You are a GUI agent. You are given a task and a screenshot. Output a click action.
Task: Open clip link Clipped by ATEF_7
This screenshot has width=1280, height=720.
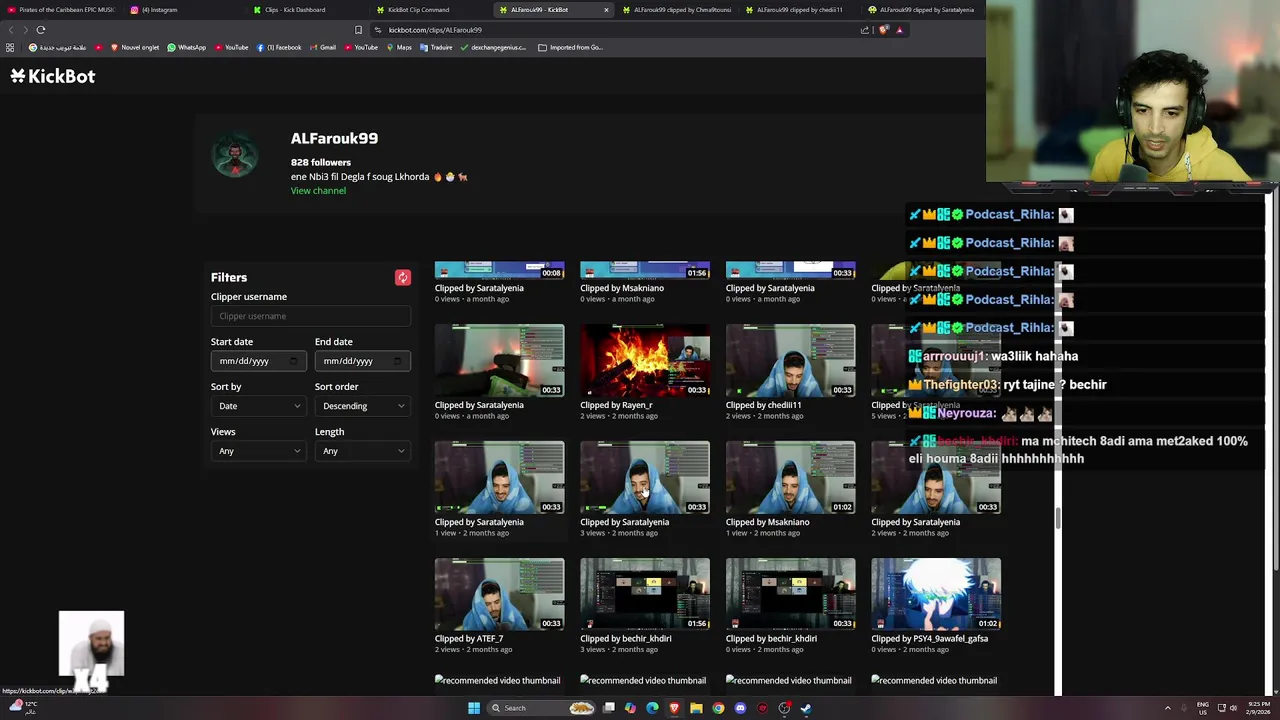tap(469, 639)
